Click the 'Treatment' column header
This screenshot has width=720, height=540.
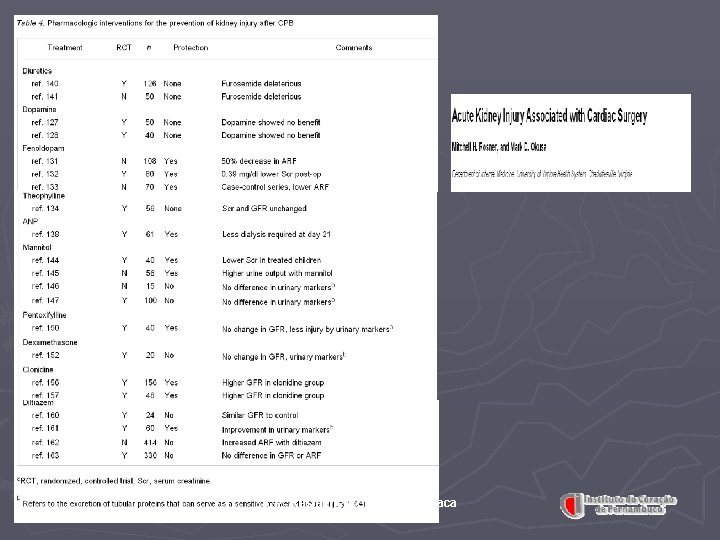[65, 47]
